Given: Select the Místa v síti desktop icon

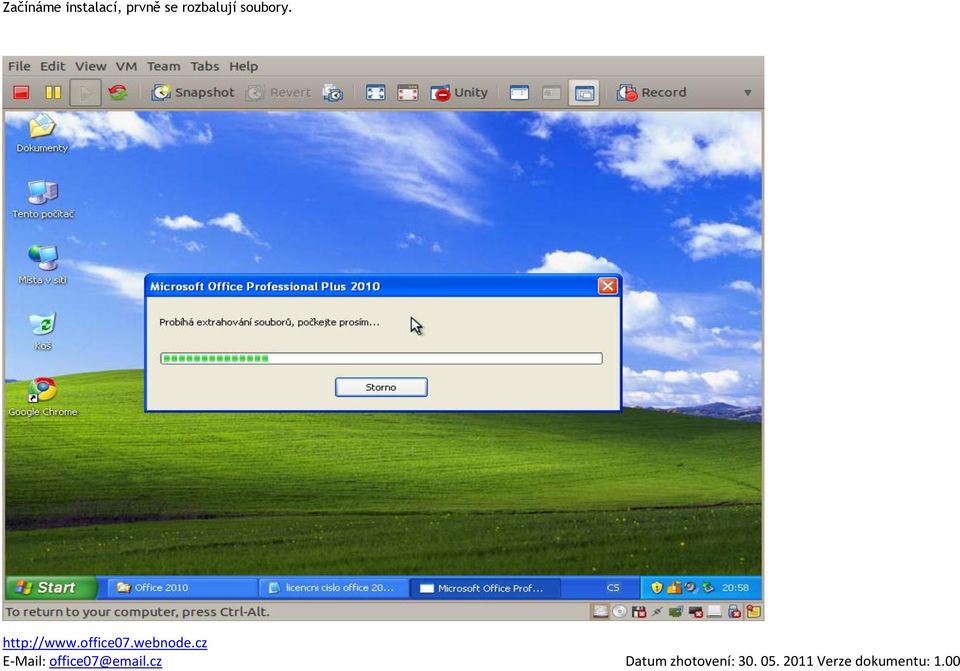Looking at the screenshot, I should [43, 265].
